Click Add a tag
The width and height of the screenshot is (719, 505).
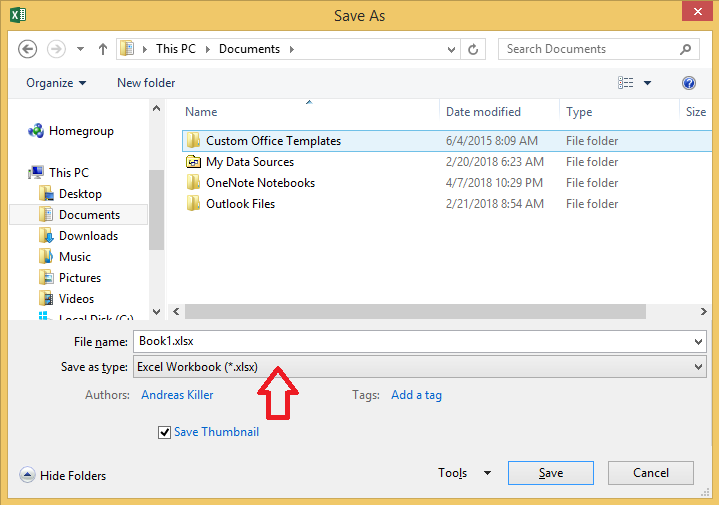point(416,395)
